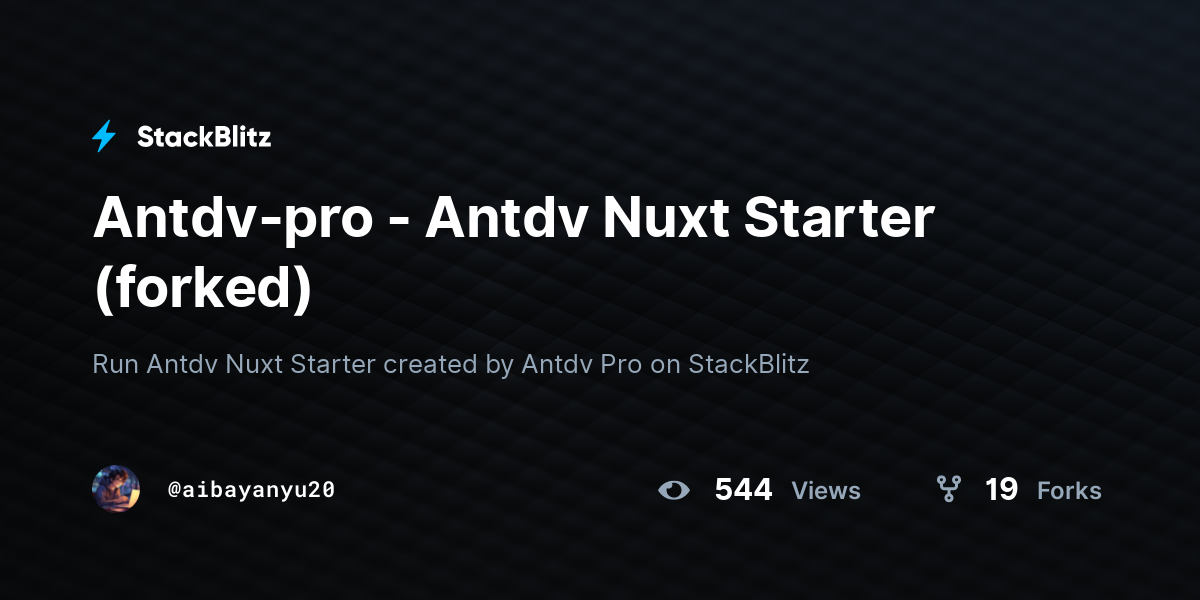Click the 544 views count number
This screenshot has height=600, width=1200.
click(x=743, y=490)
